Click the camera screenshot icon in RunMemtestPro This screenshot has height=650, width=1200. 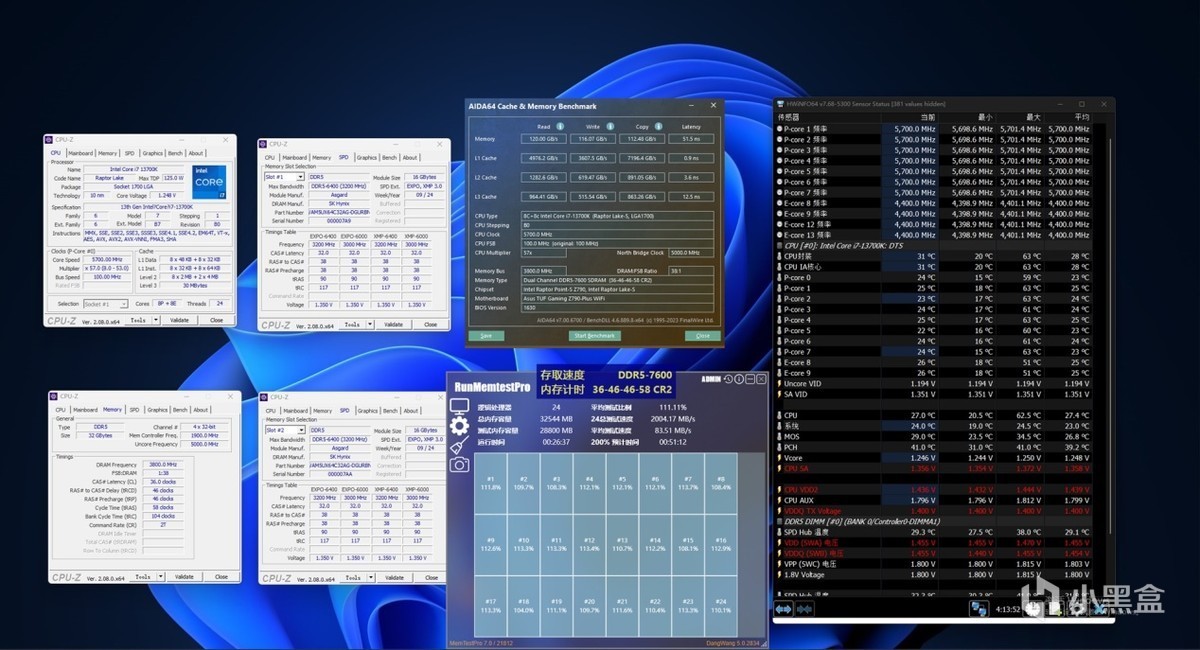(459, 465)
